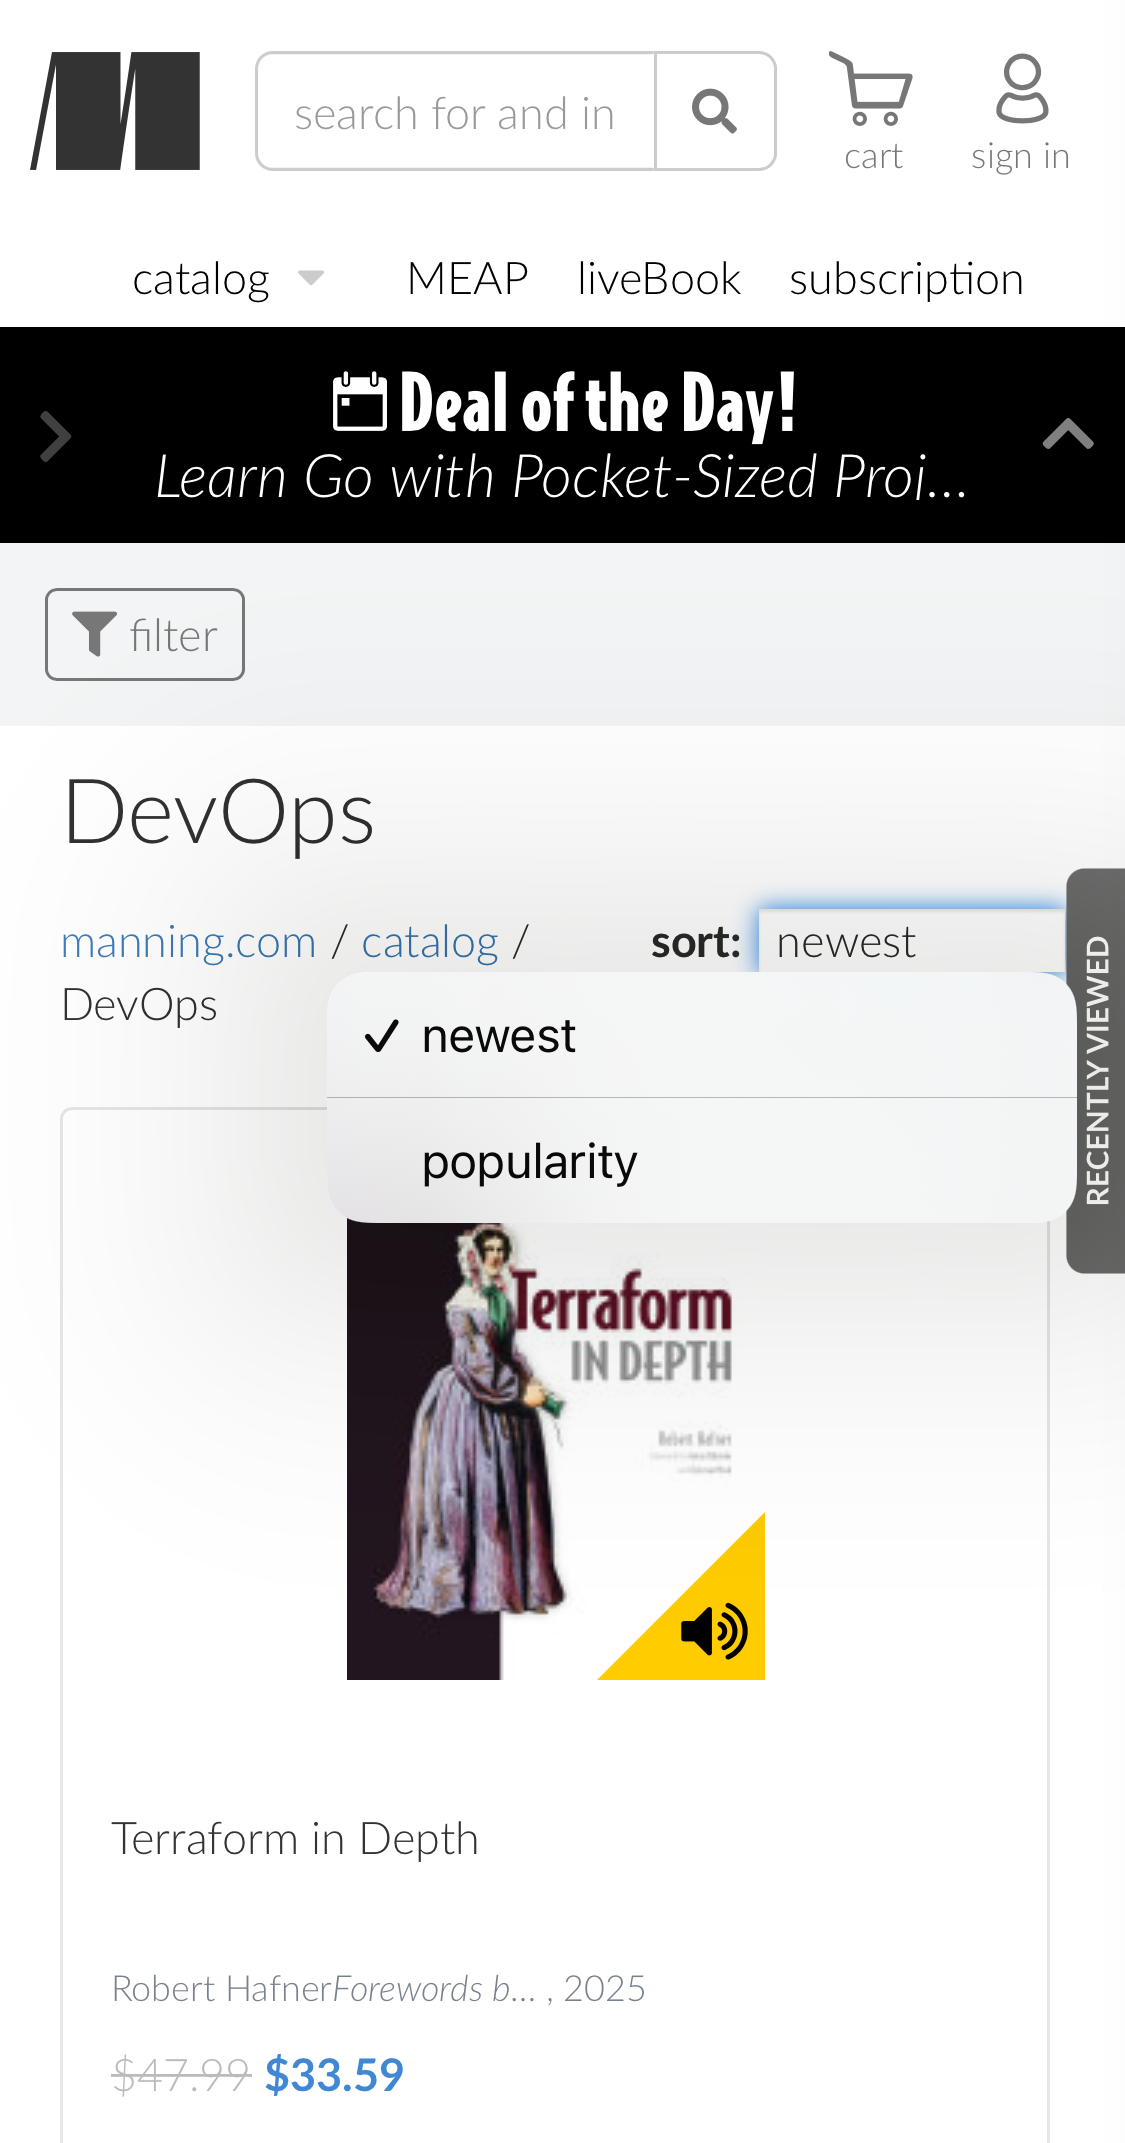Click the audio speaker badge on the cover
This screenshot has width=1125, height=2143.
[713, 1631]
